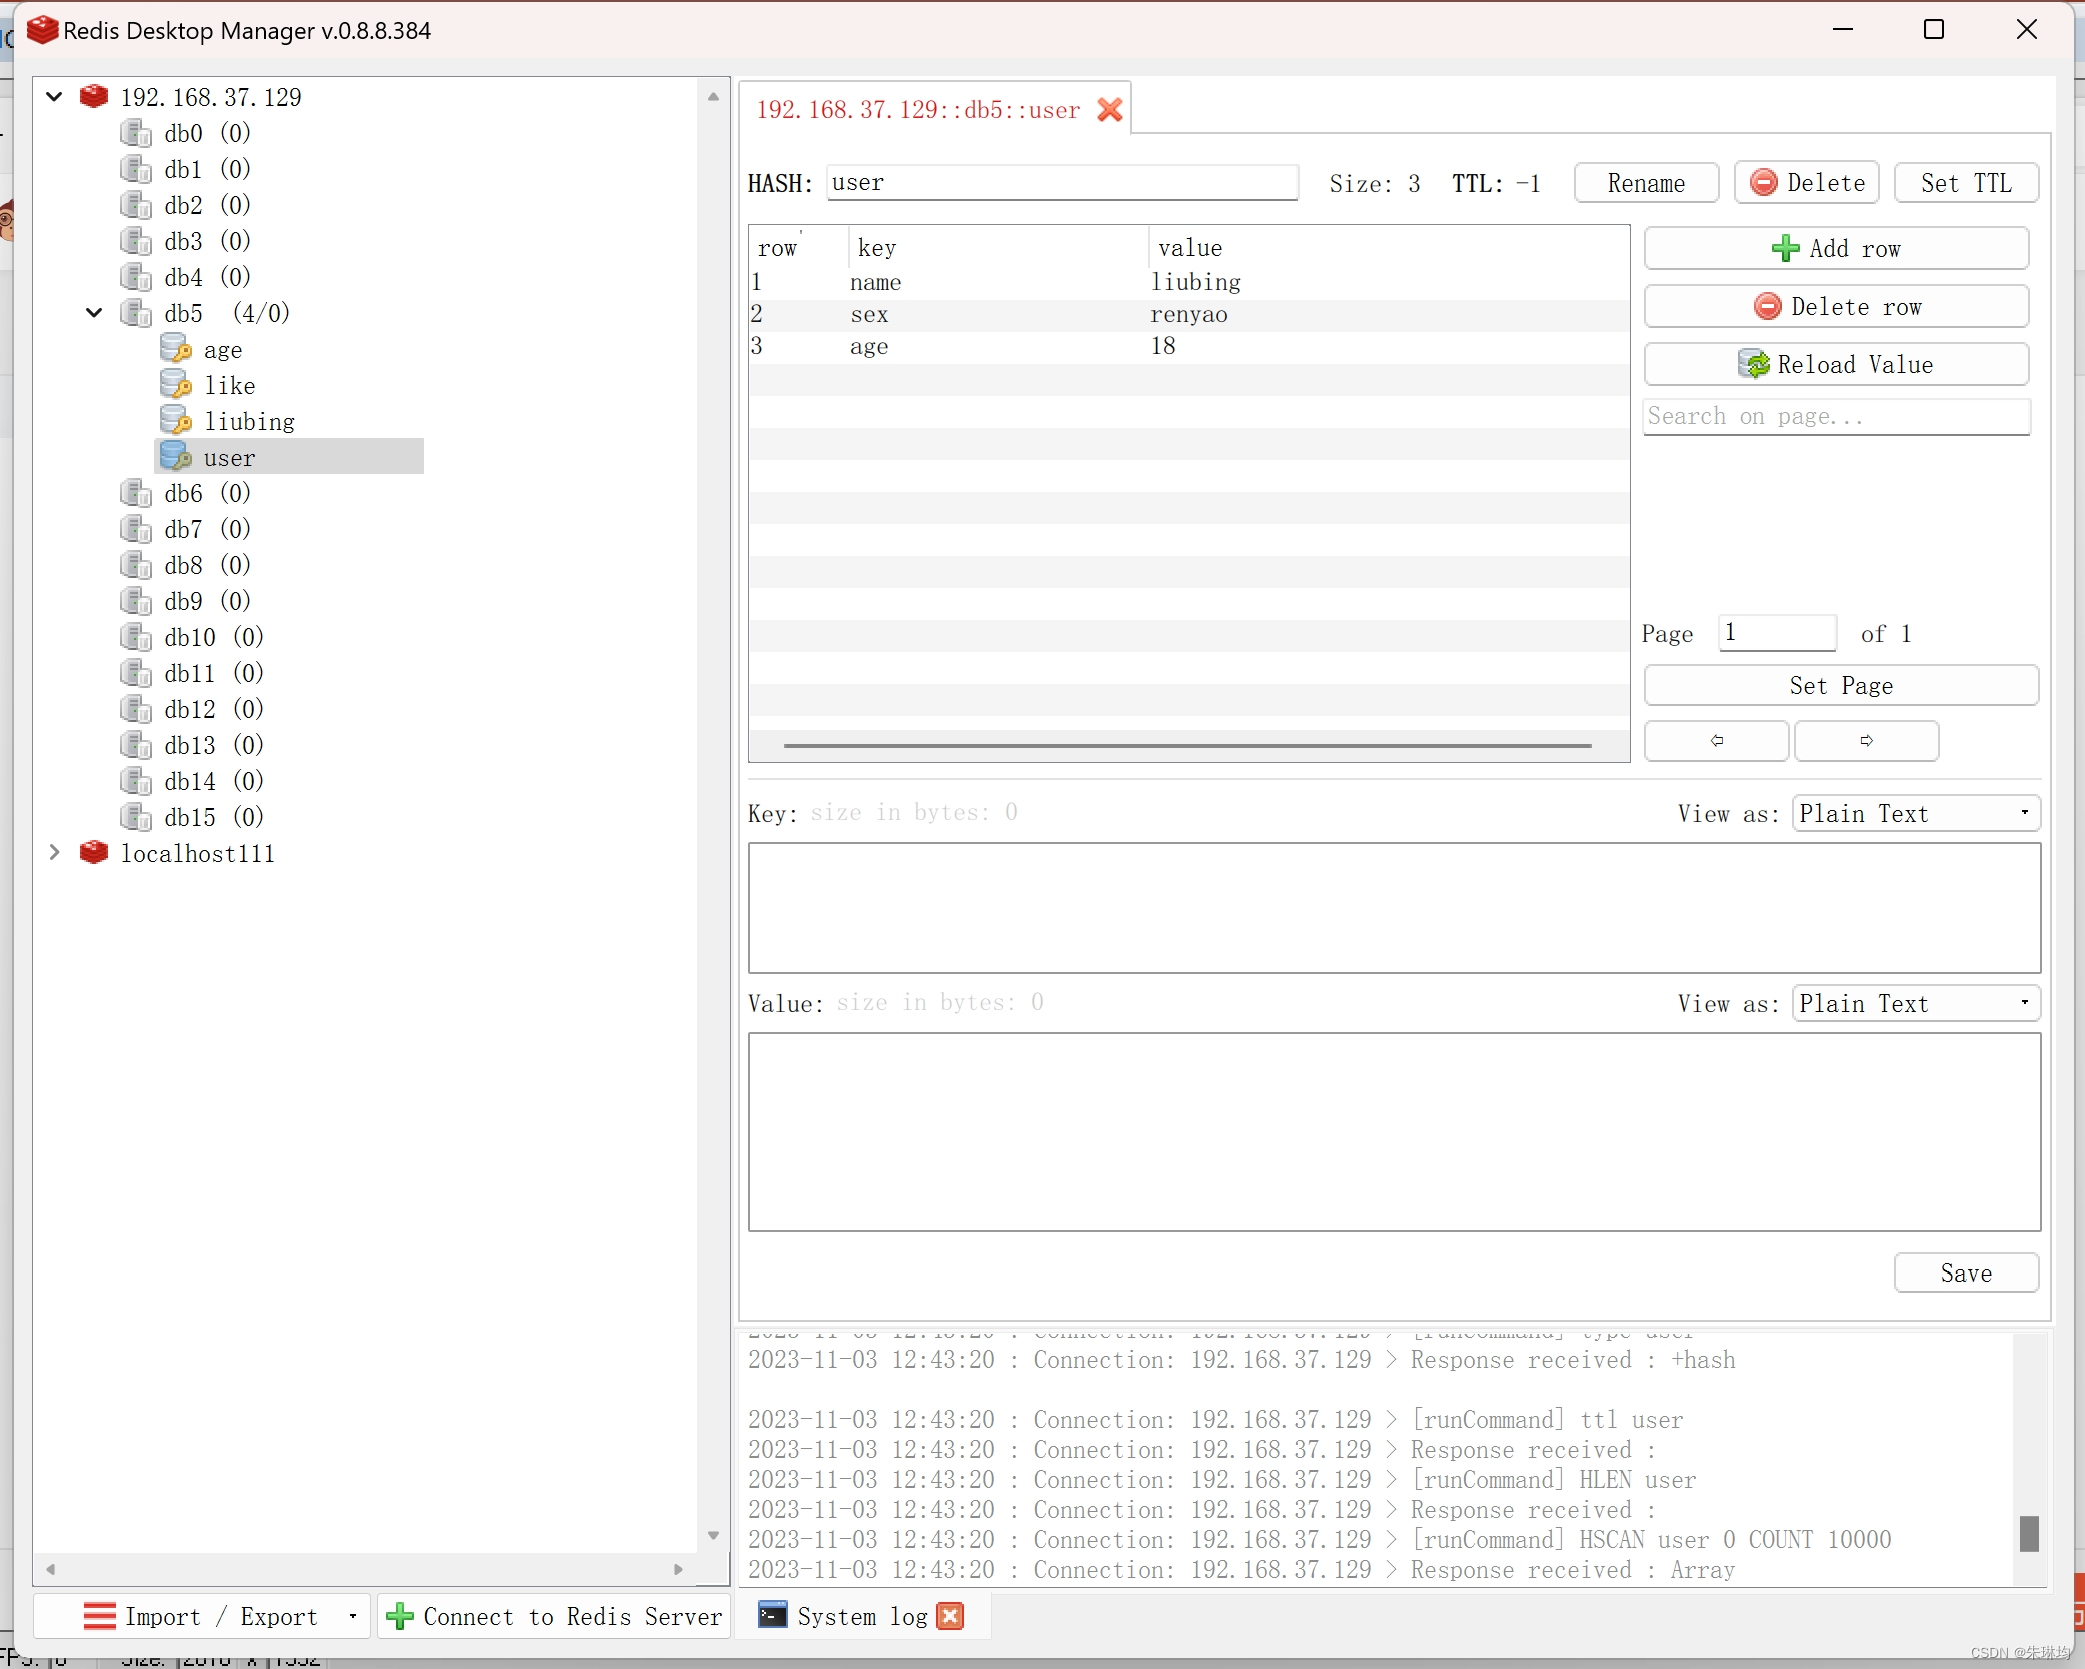Click the db15 database icon
2085x1669 pixels.
(x=135, y=817)
